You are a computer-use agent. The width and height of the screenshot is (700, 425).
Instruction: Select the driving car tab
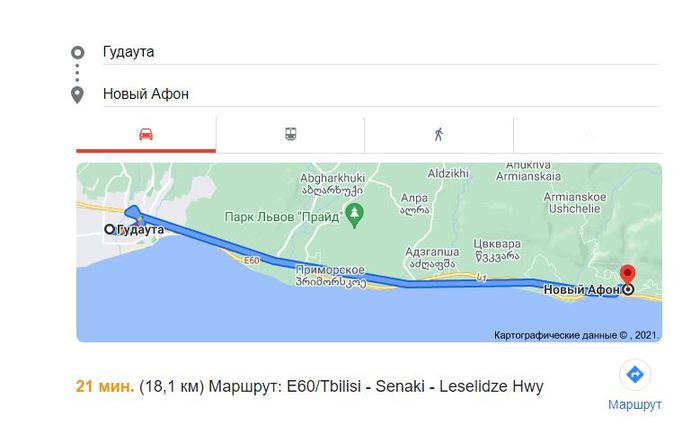tap(146, 135)
